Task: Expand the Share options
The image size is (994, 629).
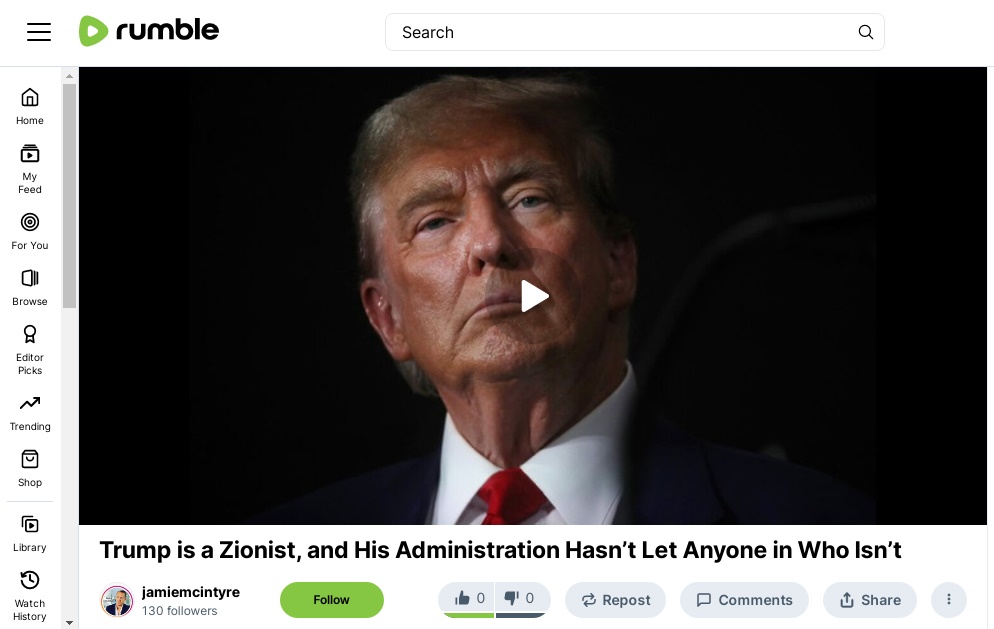Action: click(x=870, y=600)
